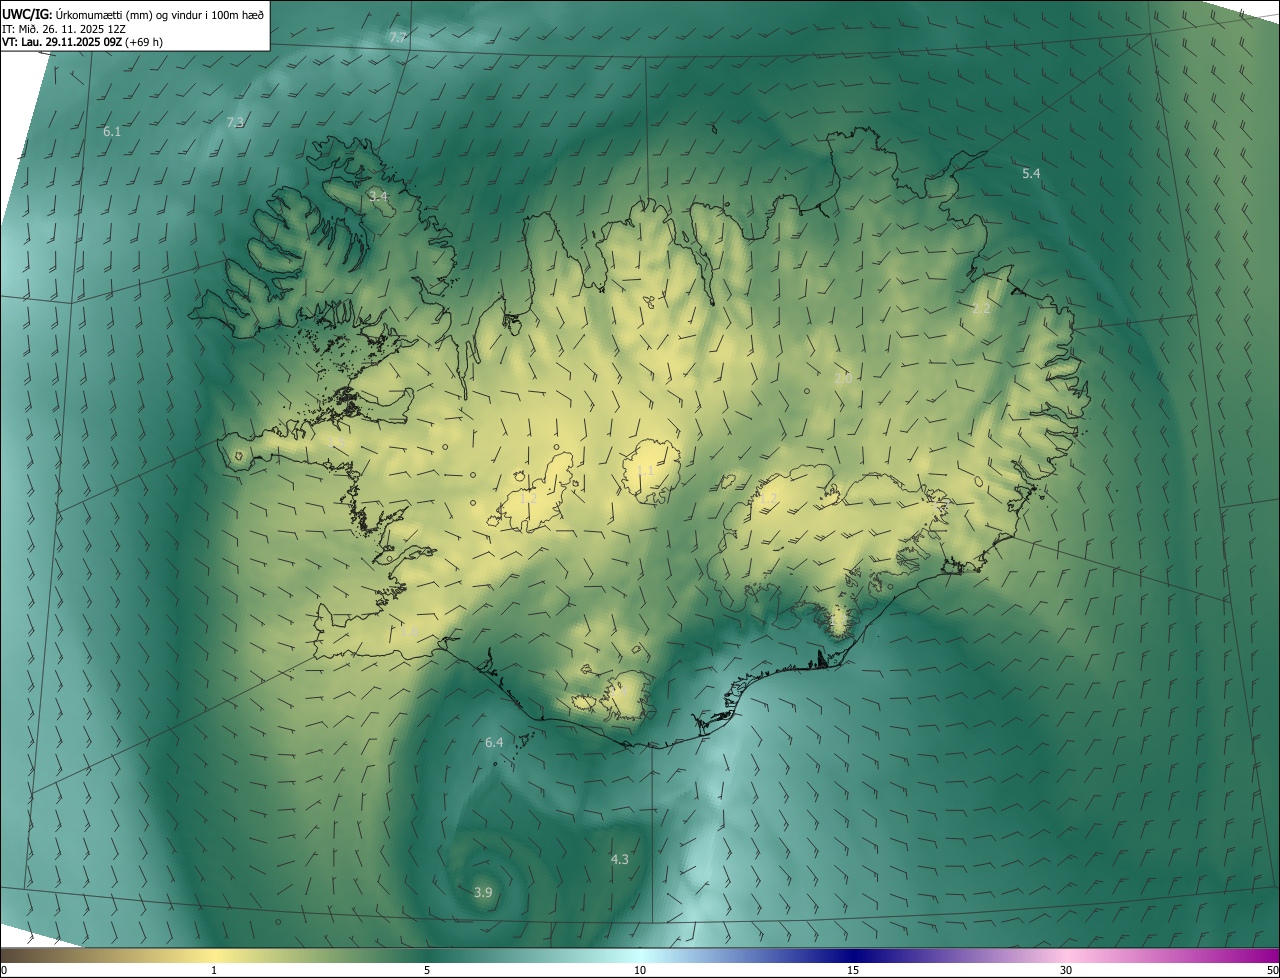Click the 2.0 value label on the map
This screenshot has height=978, width=1280.
click(x=843, y=378)
